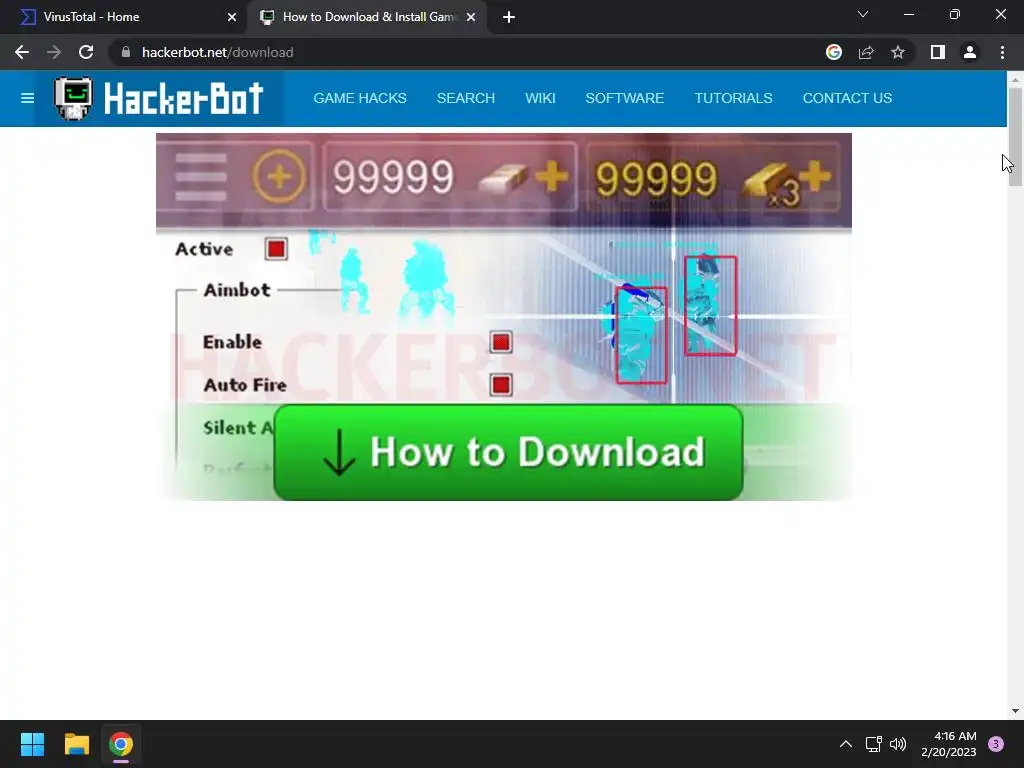Toggle the browser side panel
1024x768 pixels.
[938, 52]
